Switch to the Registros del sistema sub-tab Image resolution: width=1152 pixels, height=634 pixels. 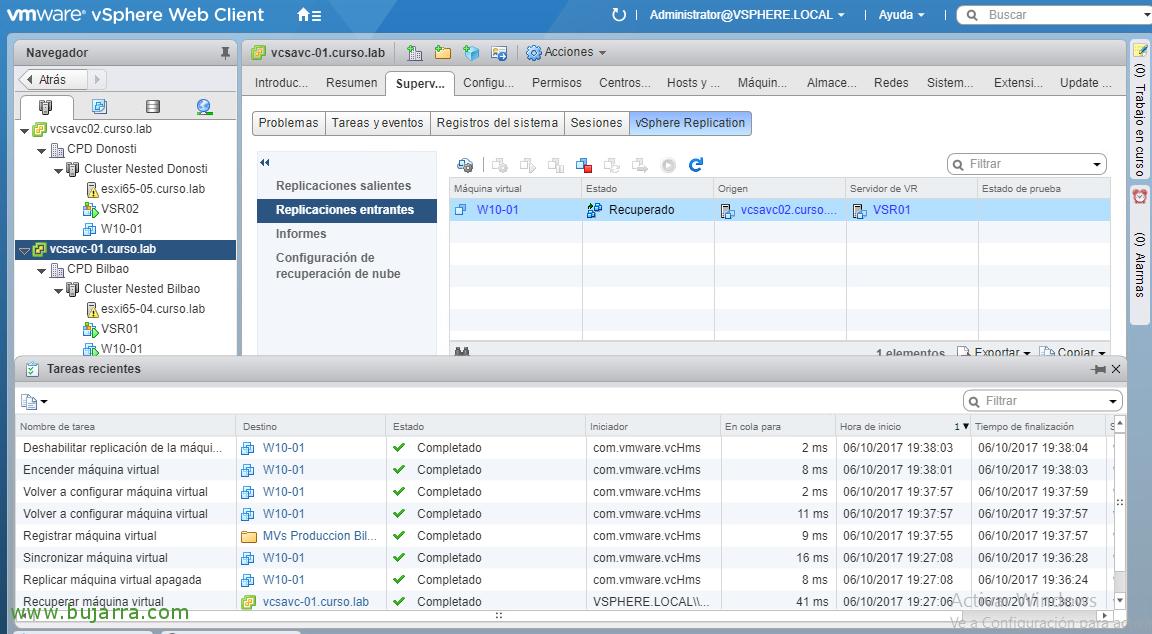click(x=497, y=123)
